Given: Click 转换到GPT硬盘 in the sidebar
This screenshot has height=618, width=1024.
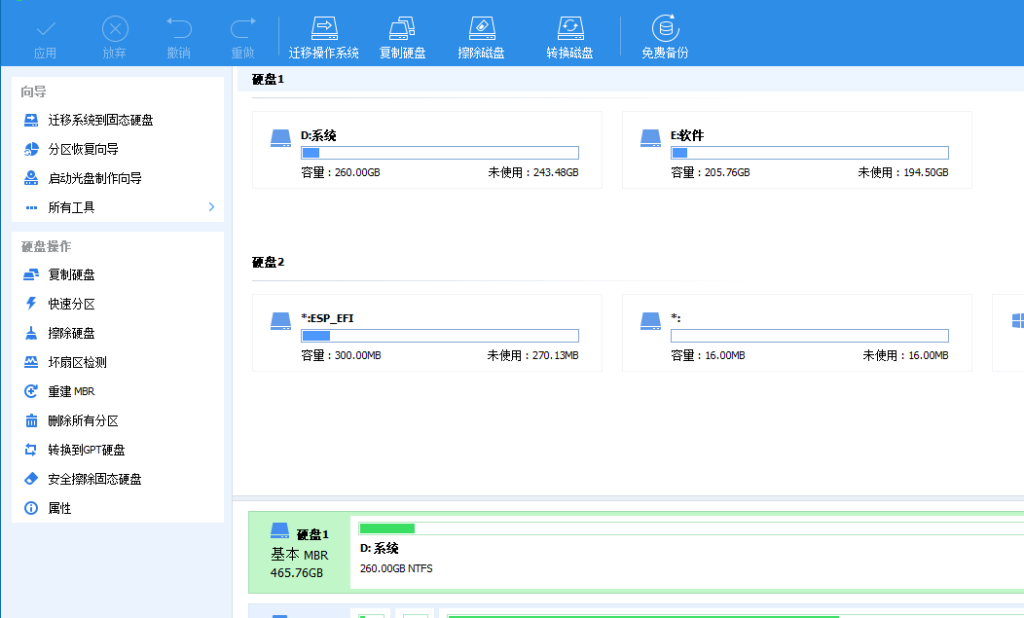Looking at the screenshot, I should [86, 450].
